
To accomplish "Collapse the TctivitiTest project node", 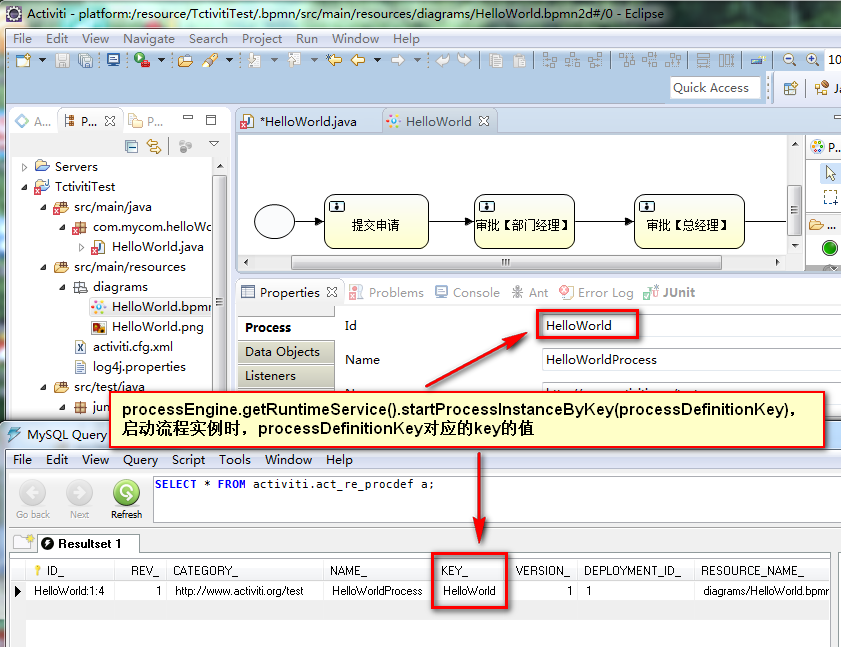I will [24, 187].
